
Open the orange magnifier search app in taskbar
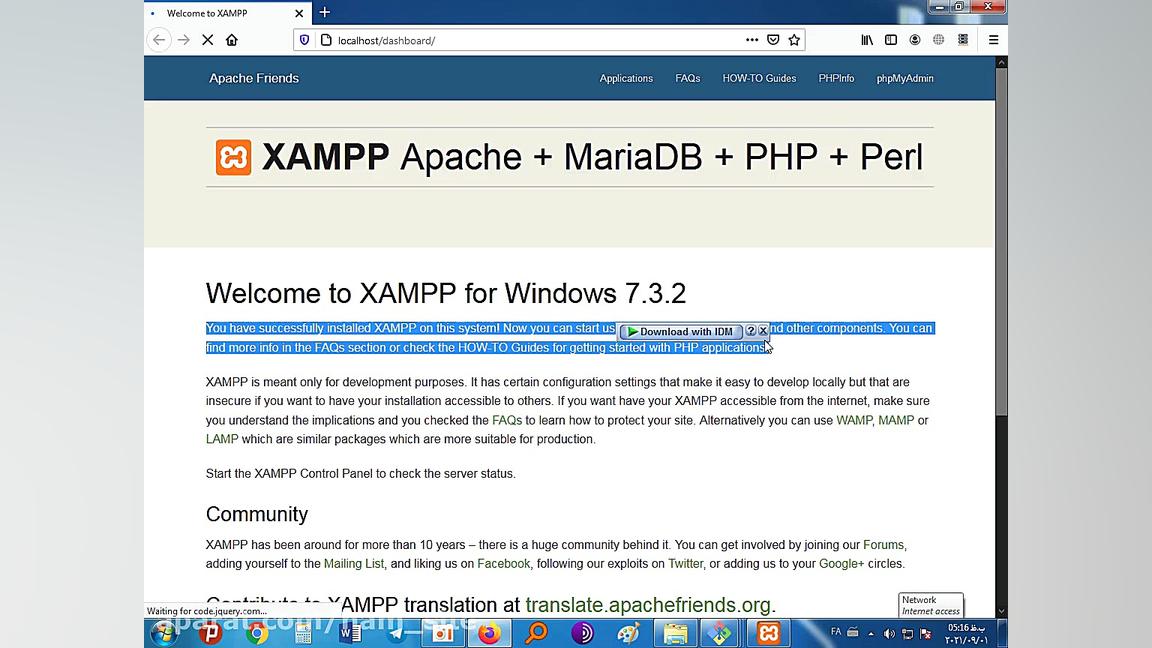[536, 633]
